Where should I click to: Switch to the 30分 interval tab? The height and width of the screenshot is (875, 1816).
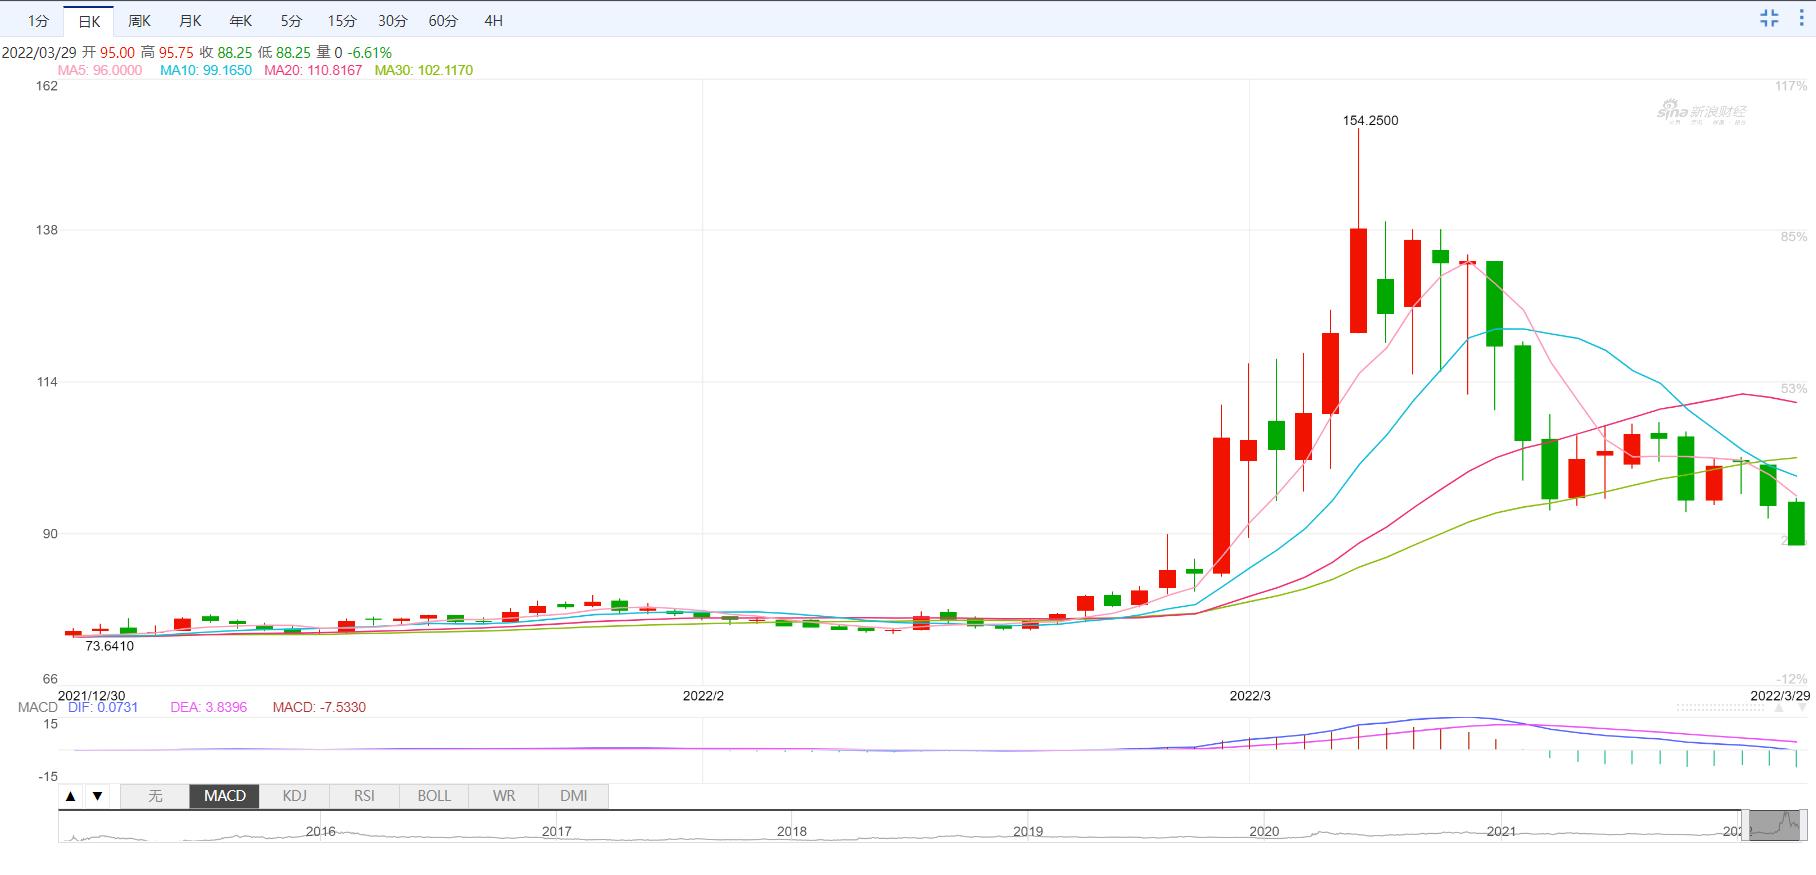click(x=393, y=21)
